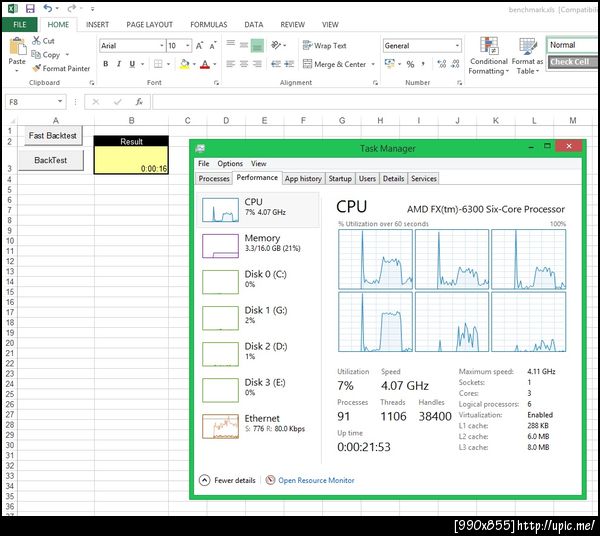Toggle Wrap Text
This screenshot has width=600, height=536.
(324, 46)
